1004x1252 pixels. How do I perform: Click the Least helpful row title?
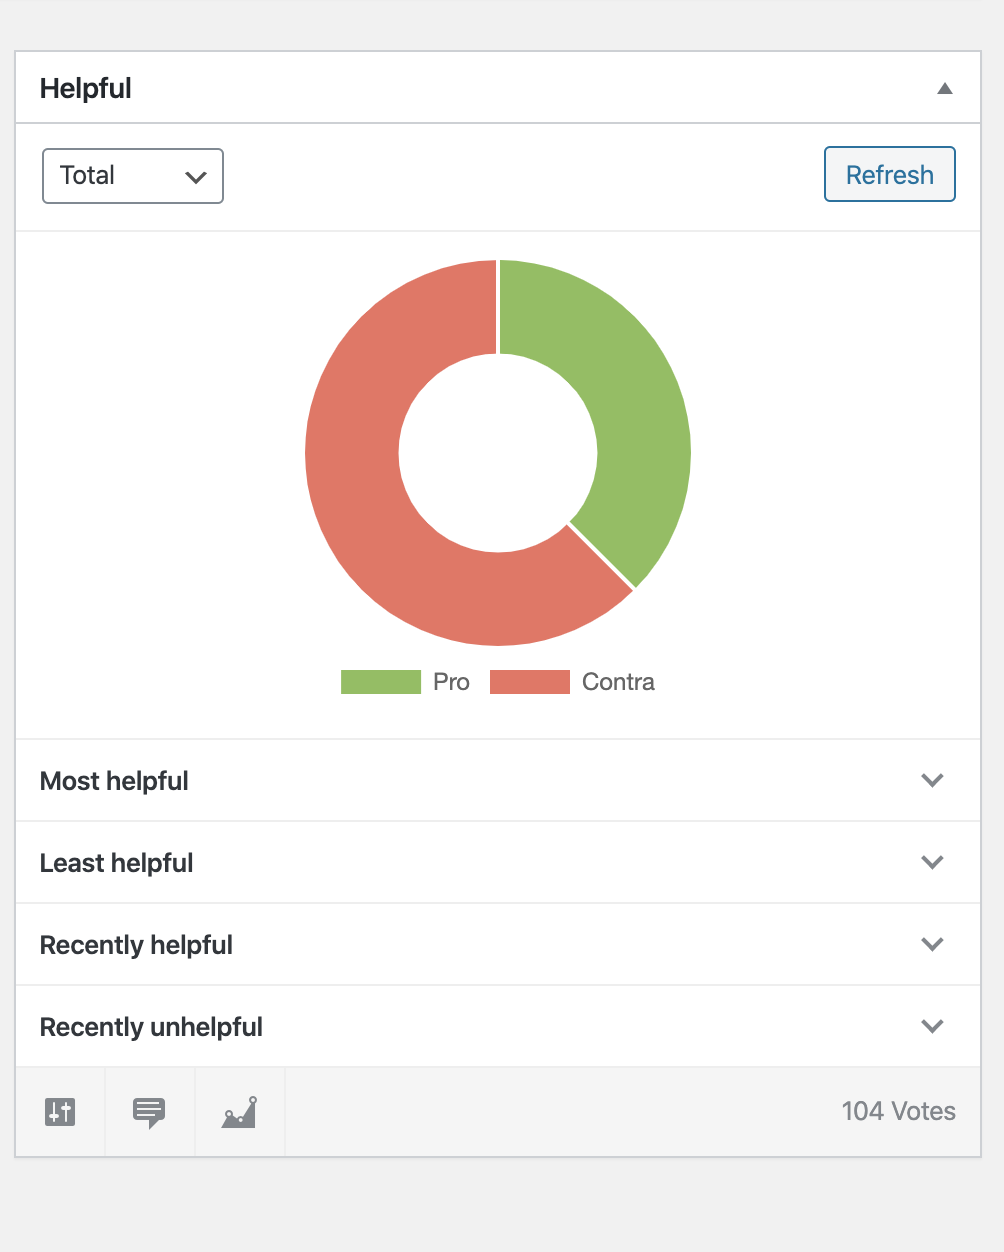(x=116, y=863)
